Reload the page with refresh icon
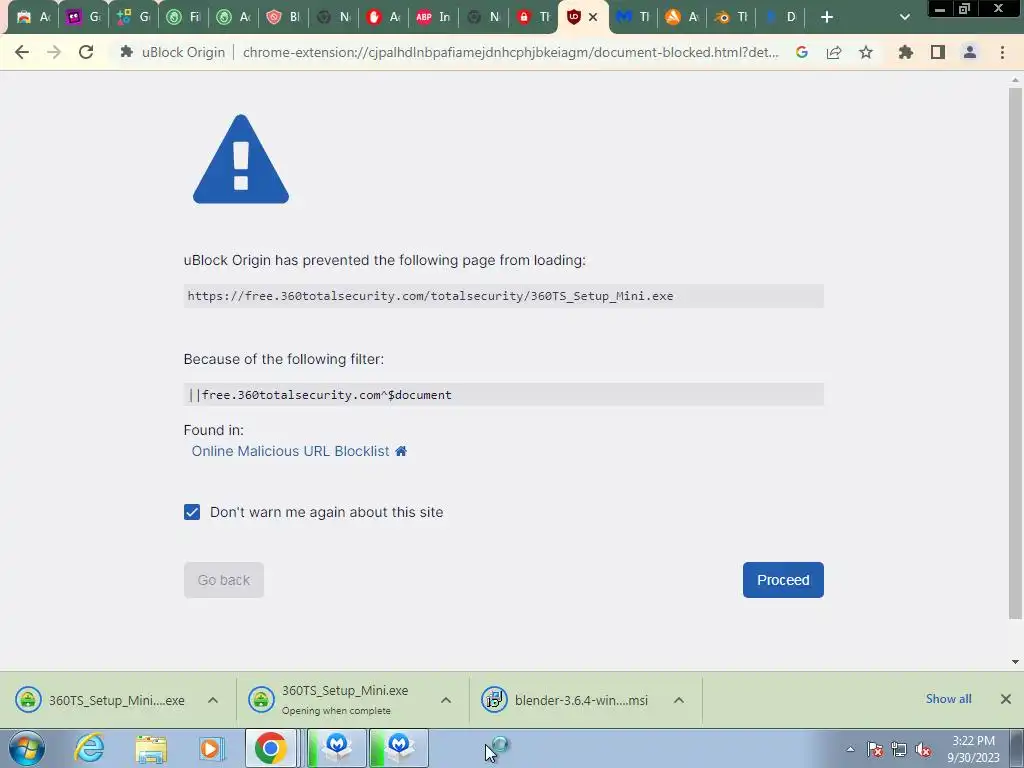The height and width of the screenshot is (768, 1024). 86,52
